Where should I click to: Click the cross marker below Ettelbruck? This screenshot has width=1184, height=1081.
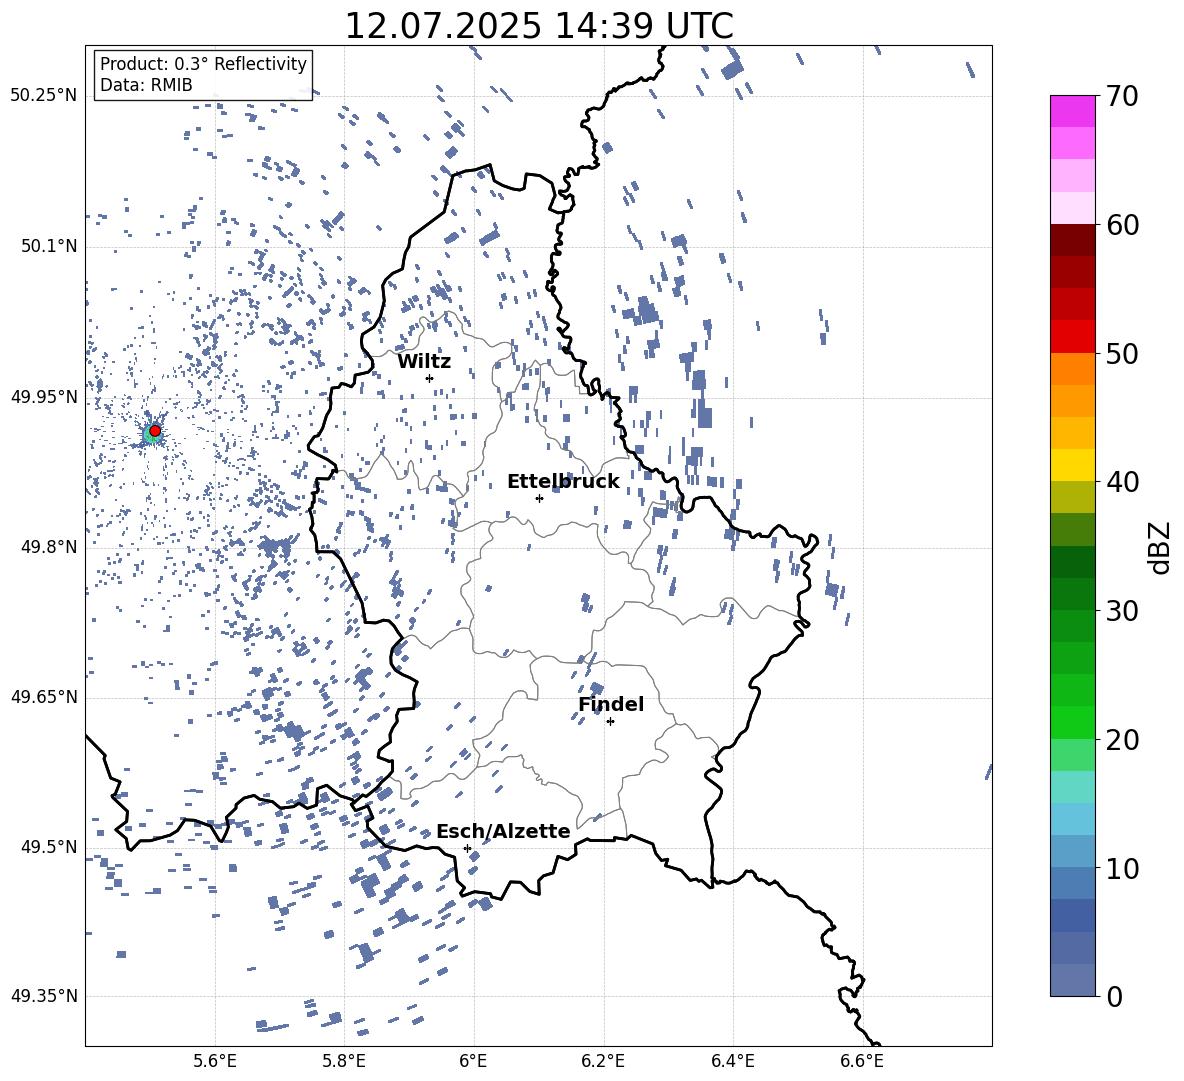pyautogui.click(x=539, y=498)
